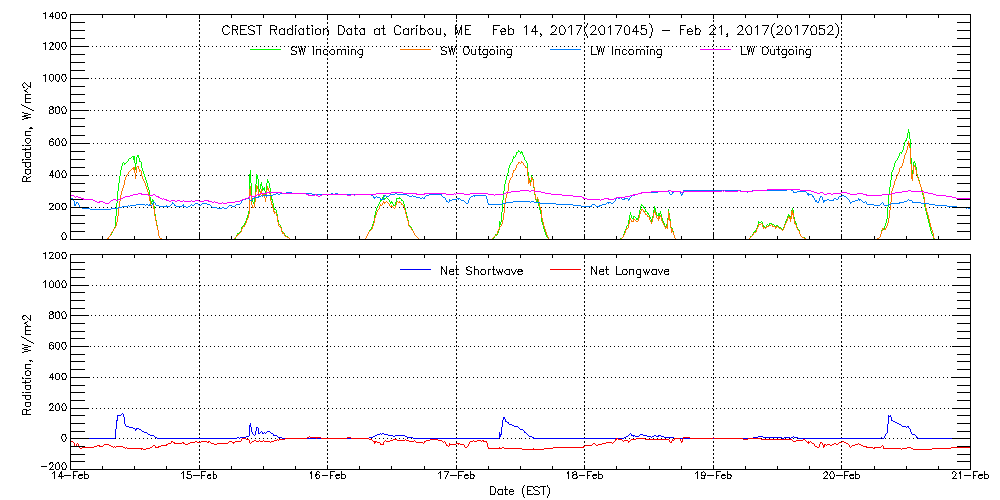Click the 14-Feb date tick label
The width and height of the screenshot is (1000, 500).
click(x=72, y=477)
